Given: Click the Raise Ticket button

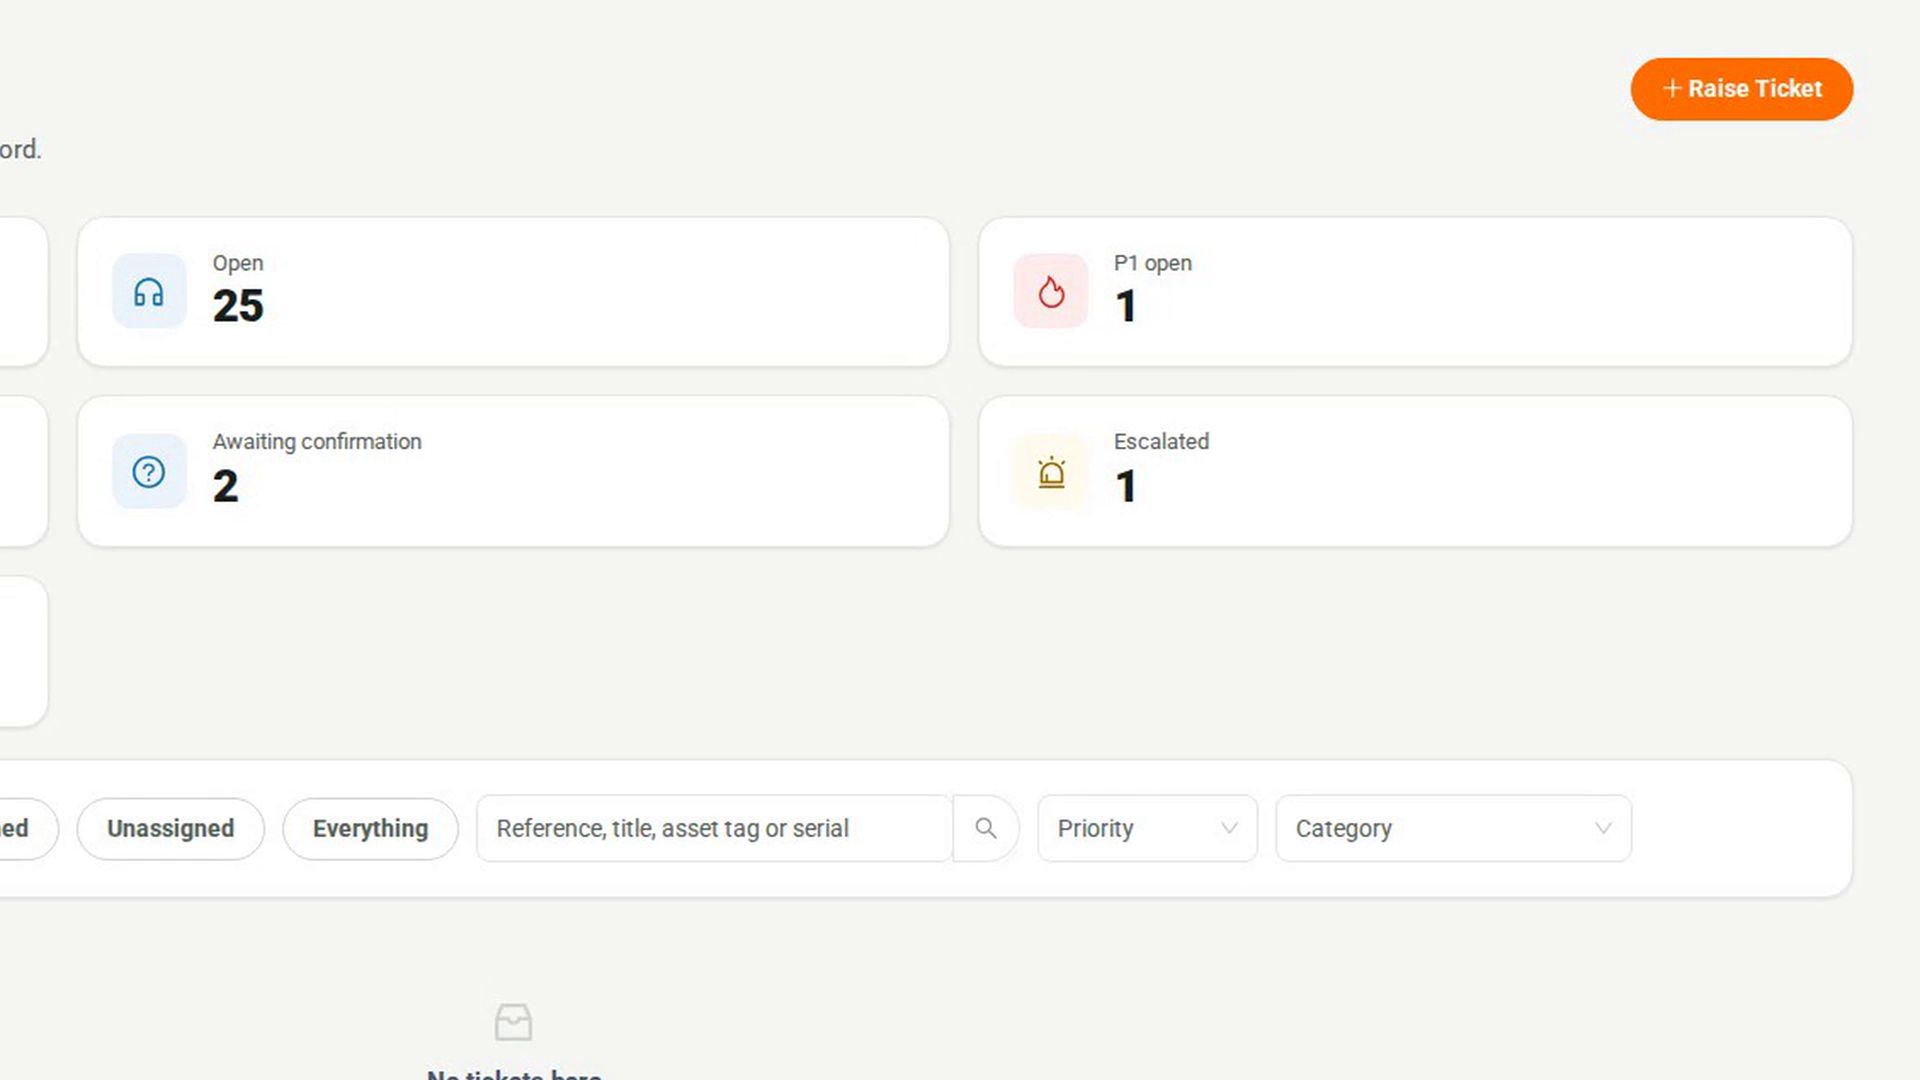Looking at the screenshot, I should point(1741,89).
